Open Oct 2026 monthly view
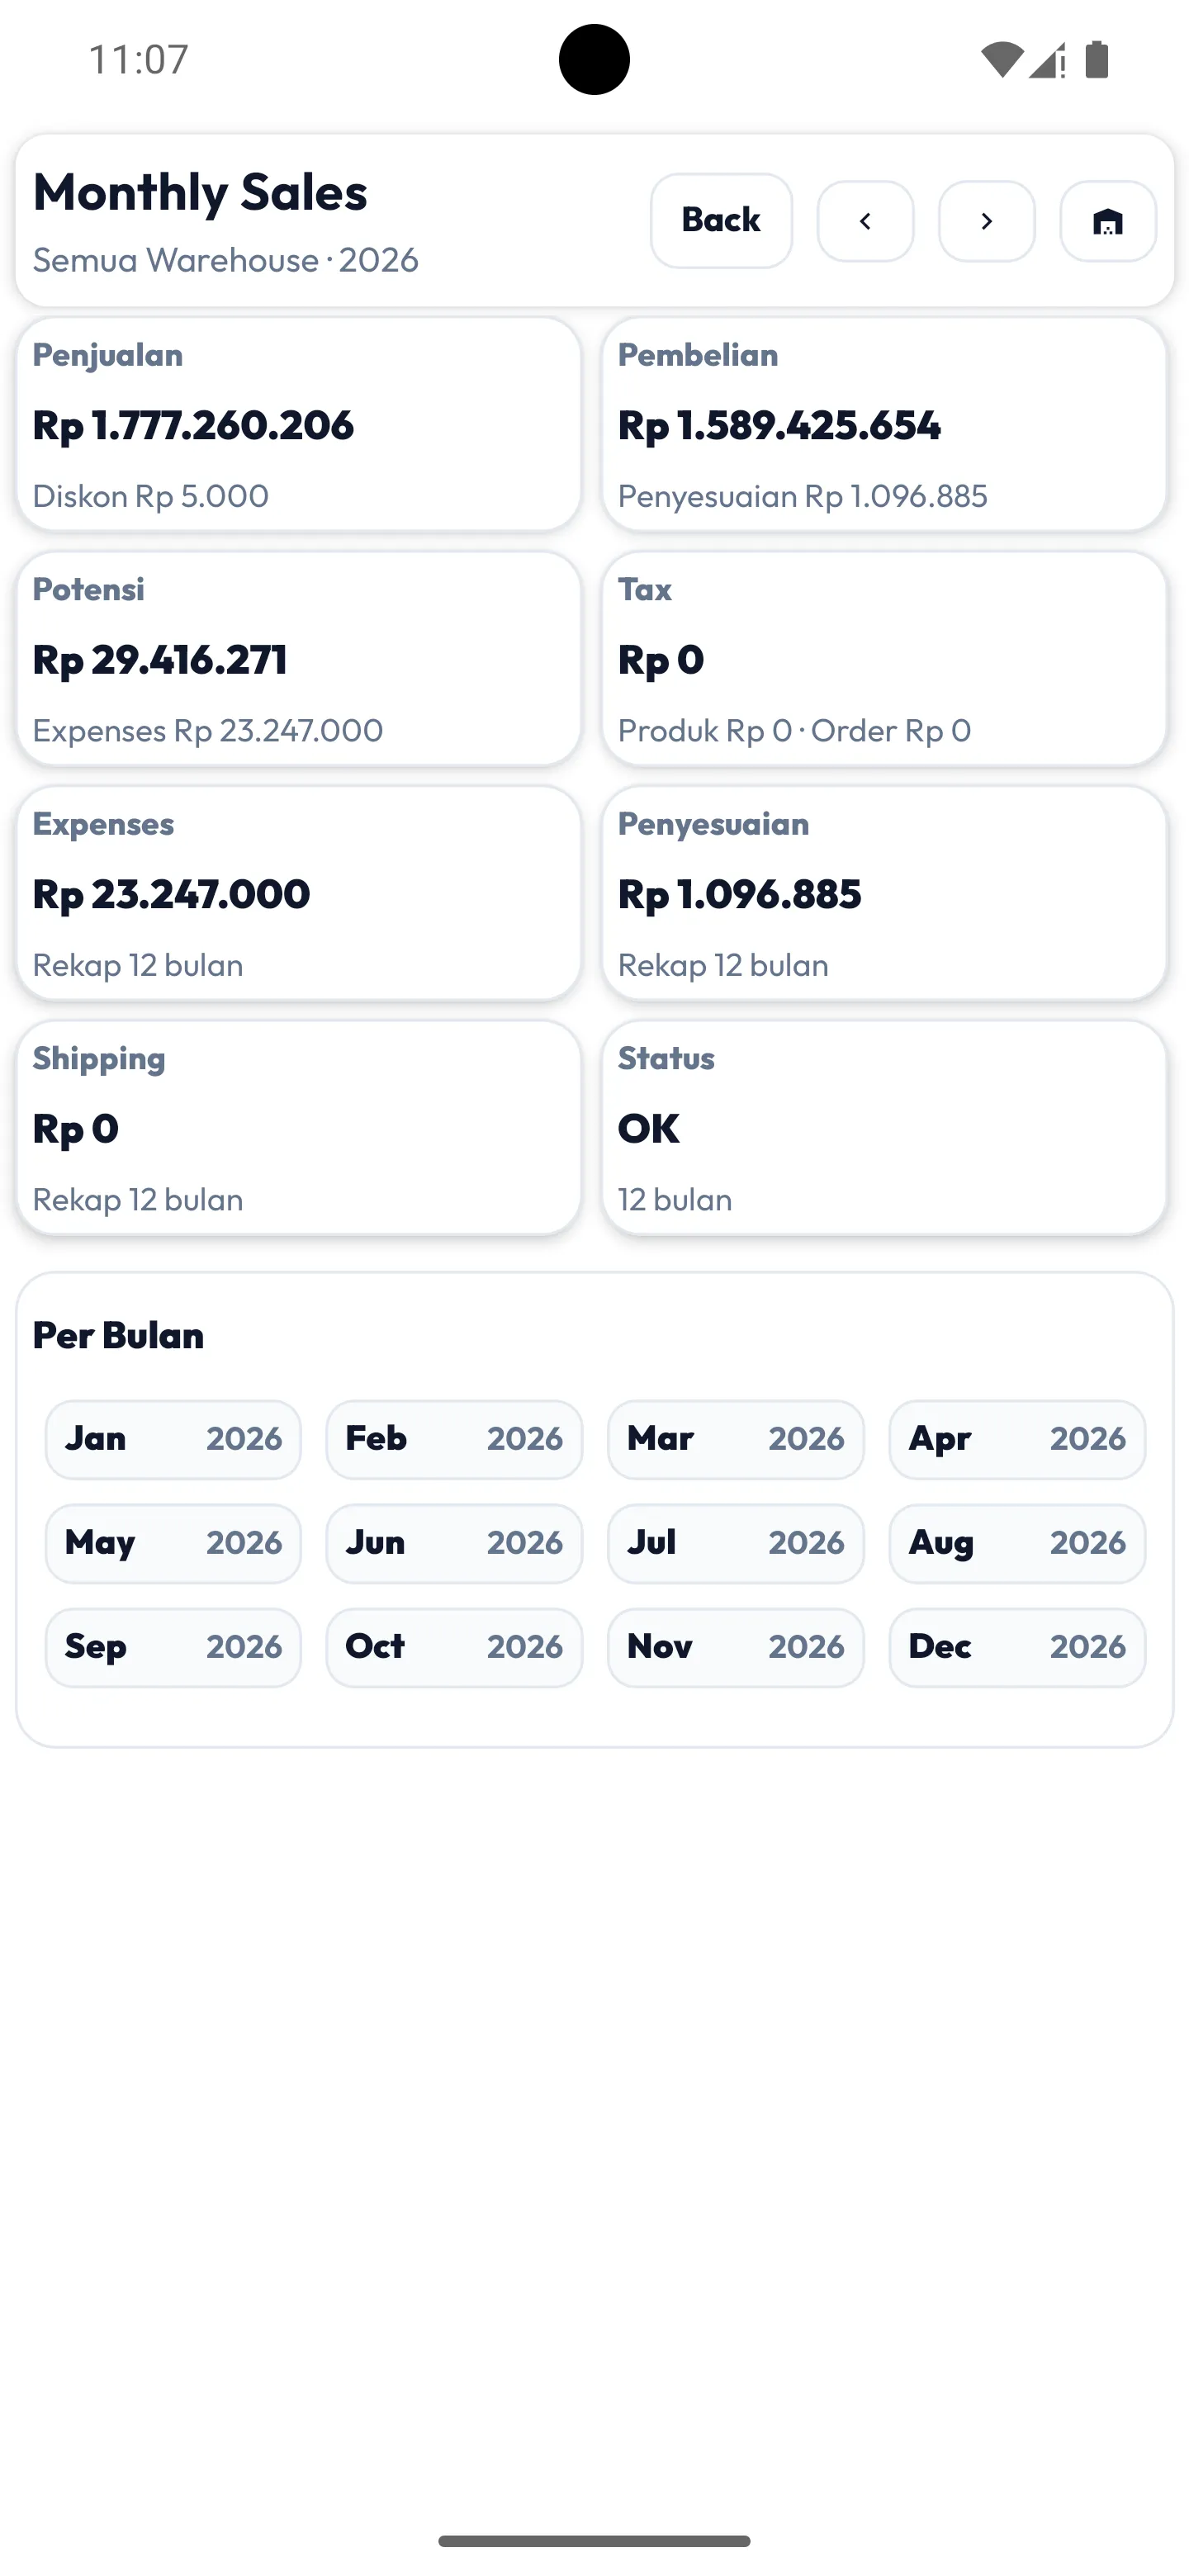 click(454, 1647)
